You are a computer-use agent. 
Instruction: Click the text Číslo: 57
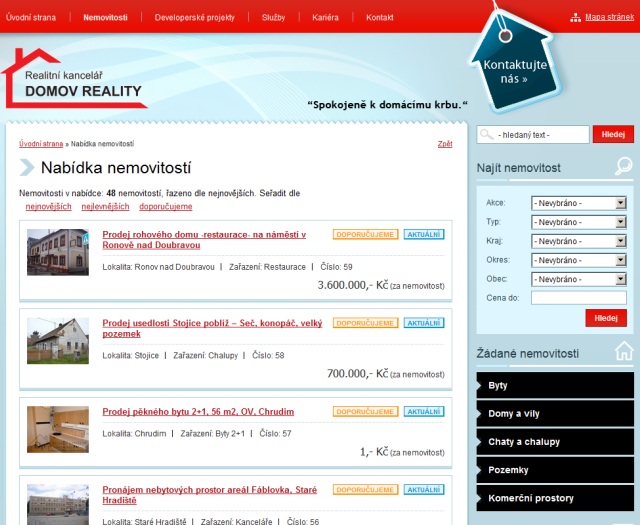(276, 434)
